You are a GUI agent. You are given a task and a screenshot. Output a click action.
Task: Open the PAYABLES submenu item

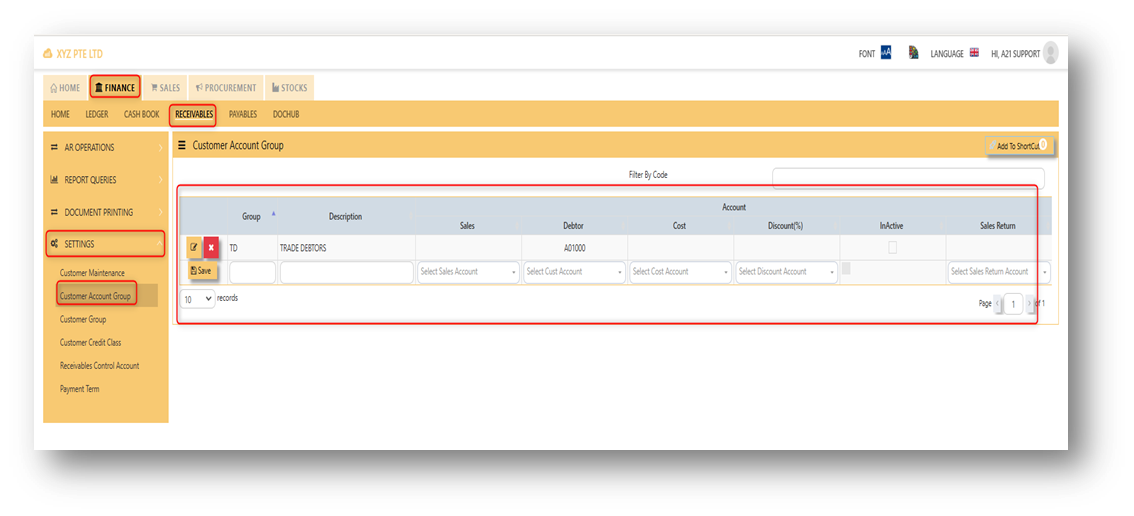click(x=243, y=114)
